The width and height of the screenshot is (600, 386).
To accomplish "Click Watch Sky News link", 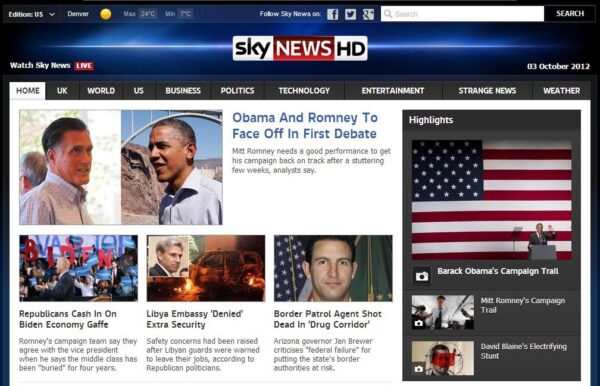I will point(40,65).
